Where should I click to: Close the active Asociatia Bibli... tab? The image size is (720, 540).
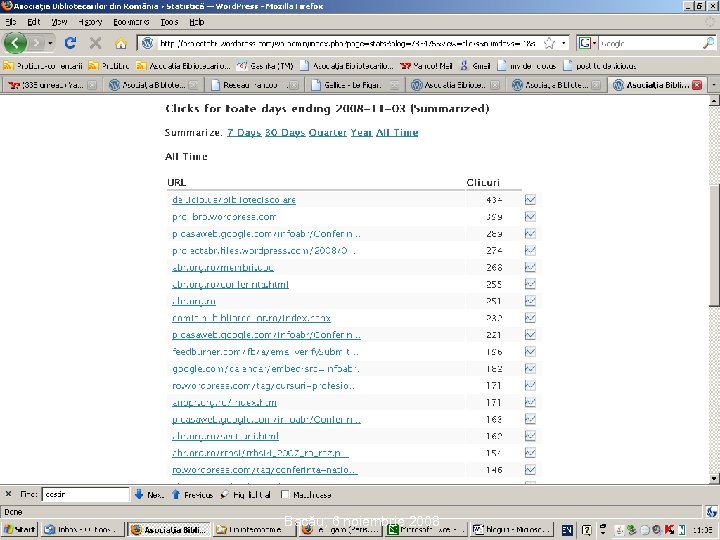point(697,85)
